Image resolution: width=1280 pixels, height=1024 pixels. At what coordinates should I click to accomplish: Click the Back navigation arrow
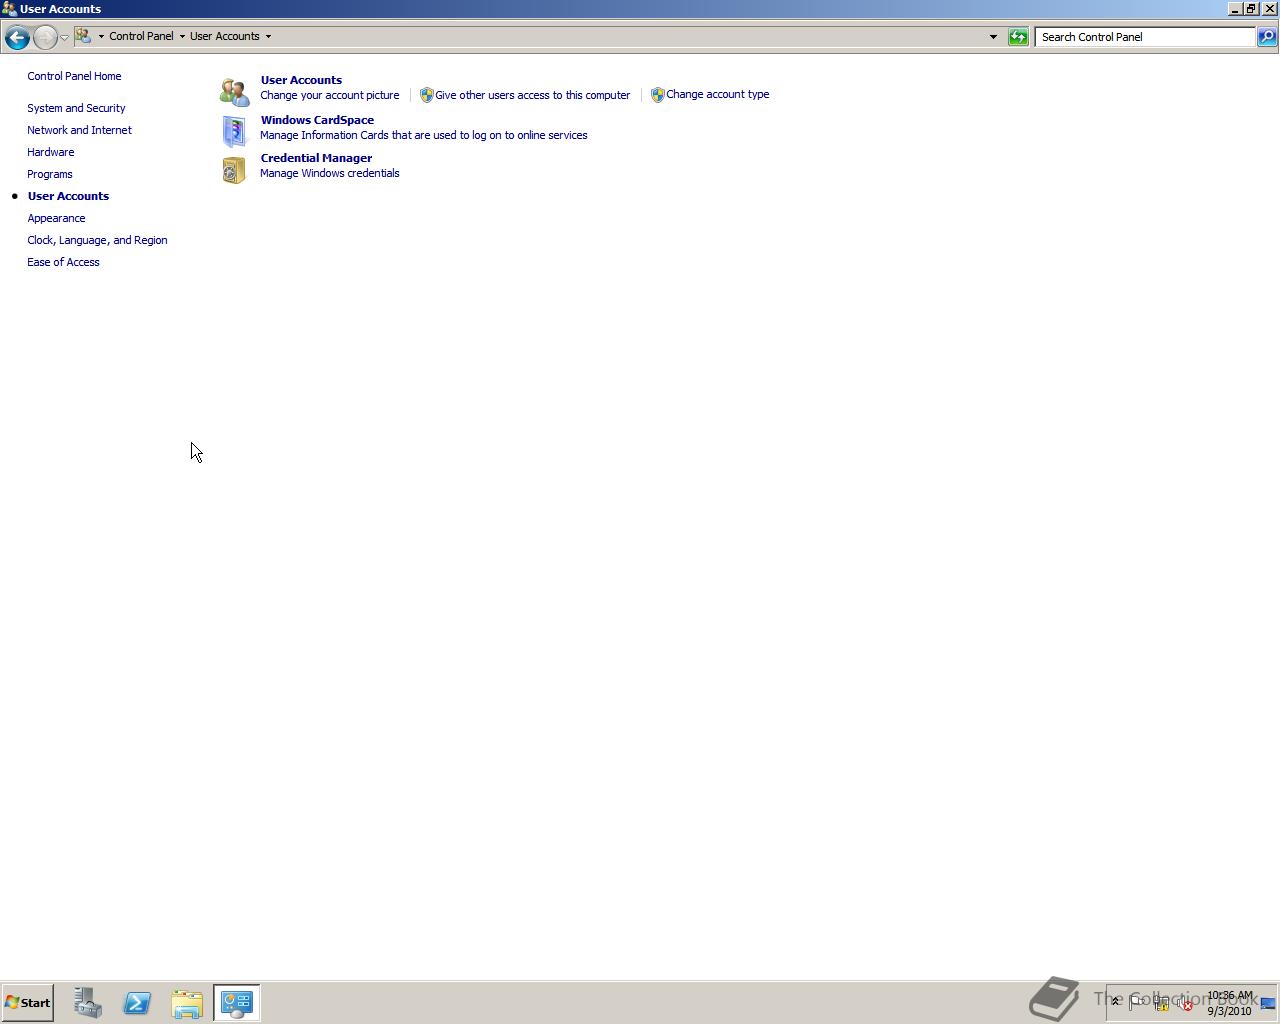click(16, 37)
